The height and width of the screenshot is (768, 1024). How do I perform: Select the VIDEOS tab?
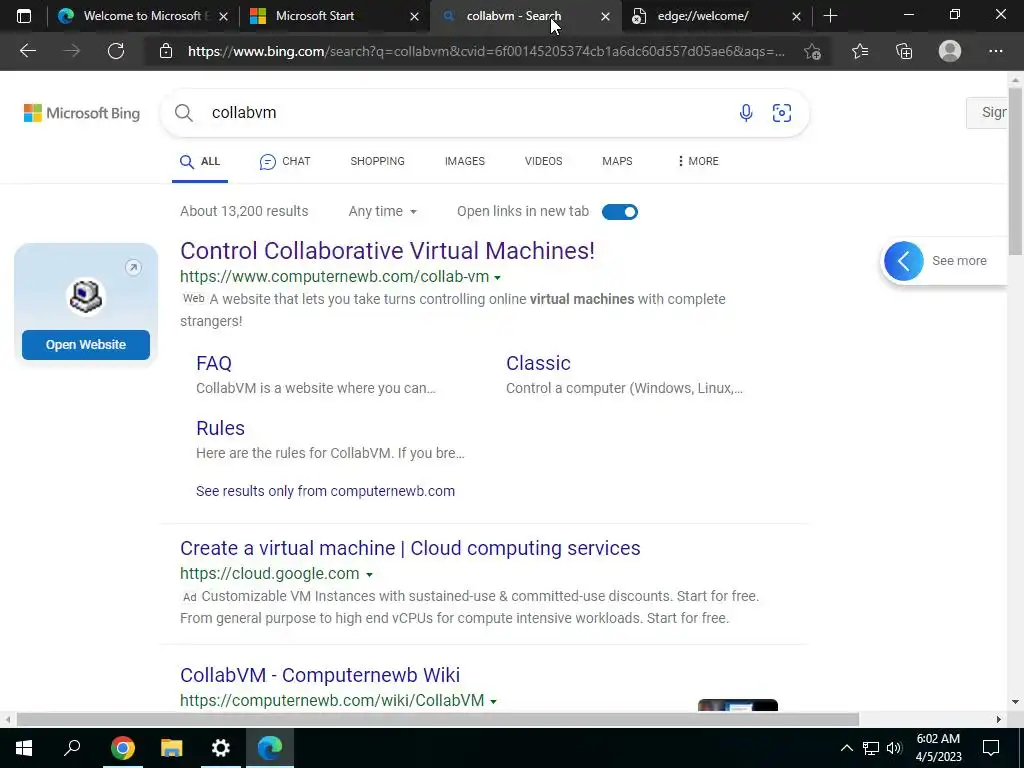543,161
